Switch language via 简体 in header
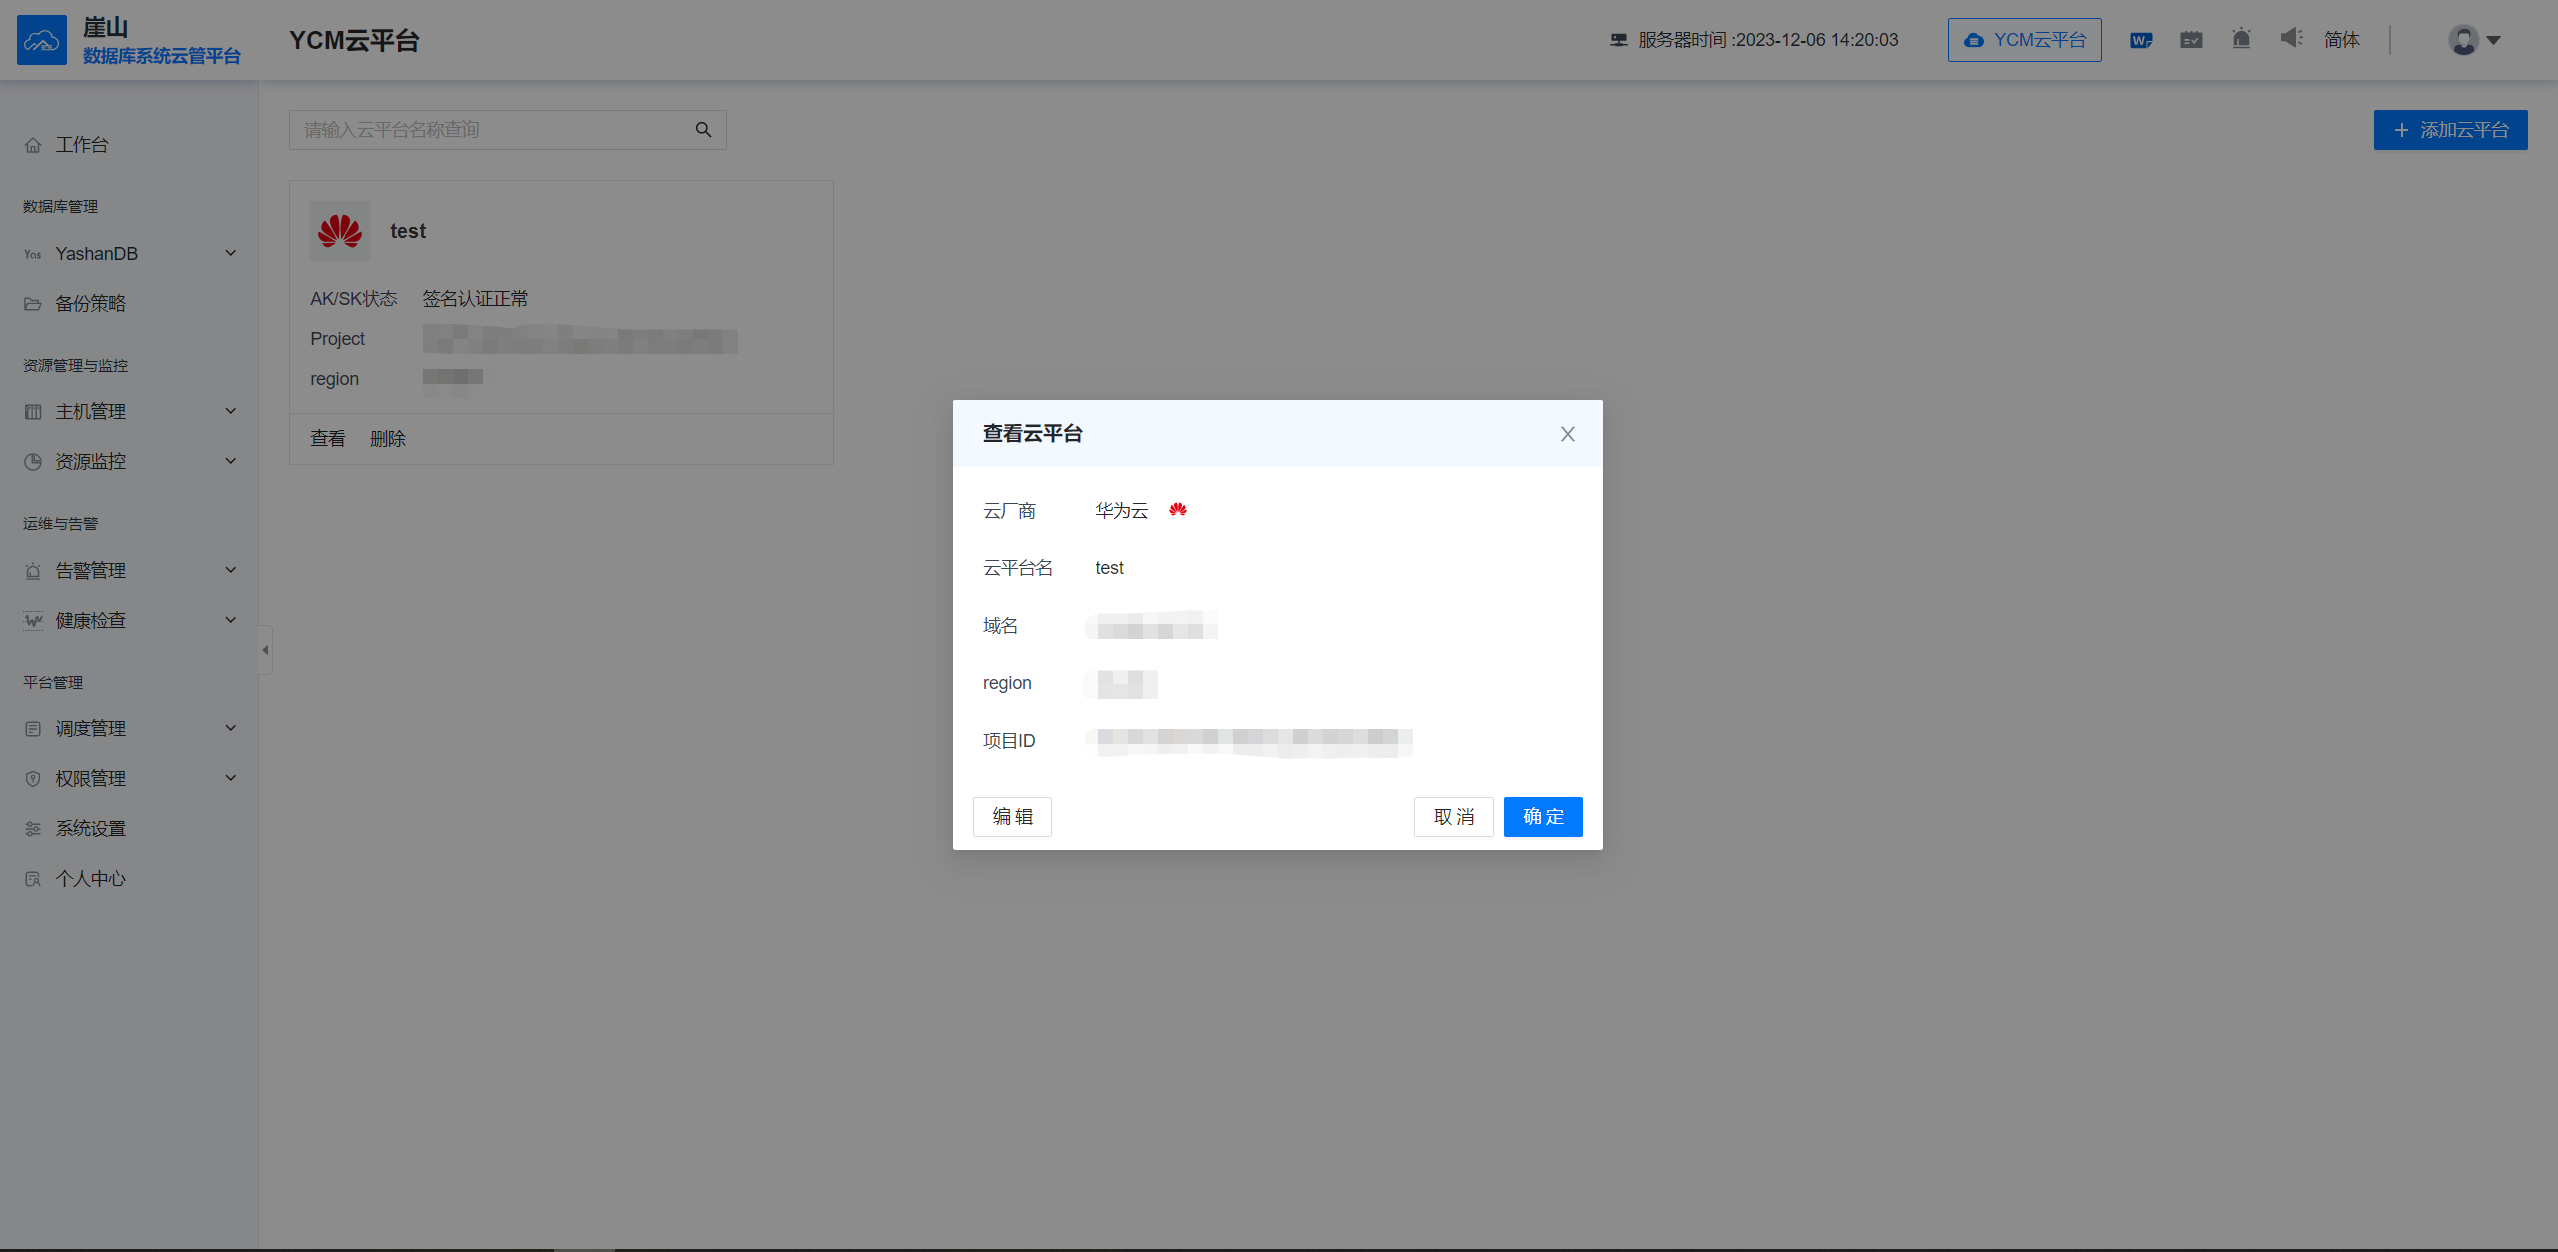This screenshot has height=1252, width=2558. (x=2341, y=40)
